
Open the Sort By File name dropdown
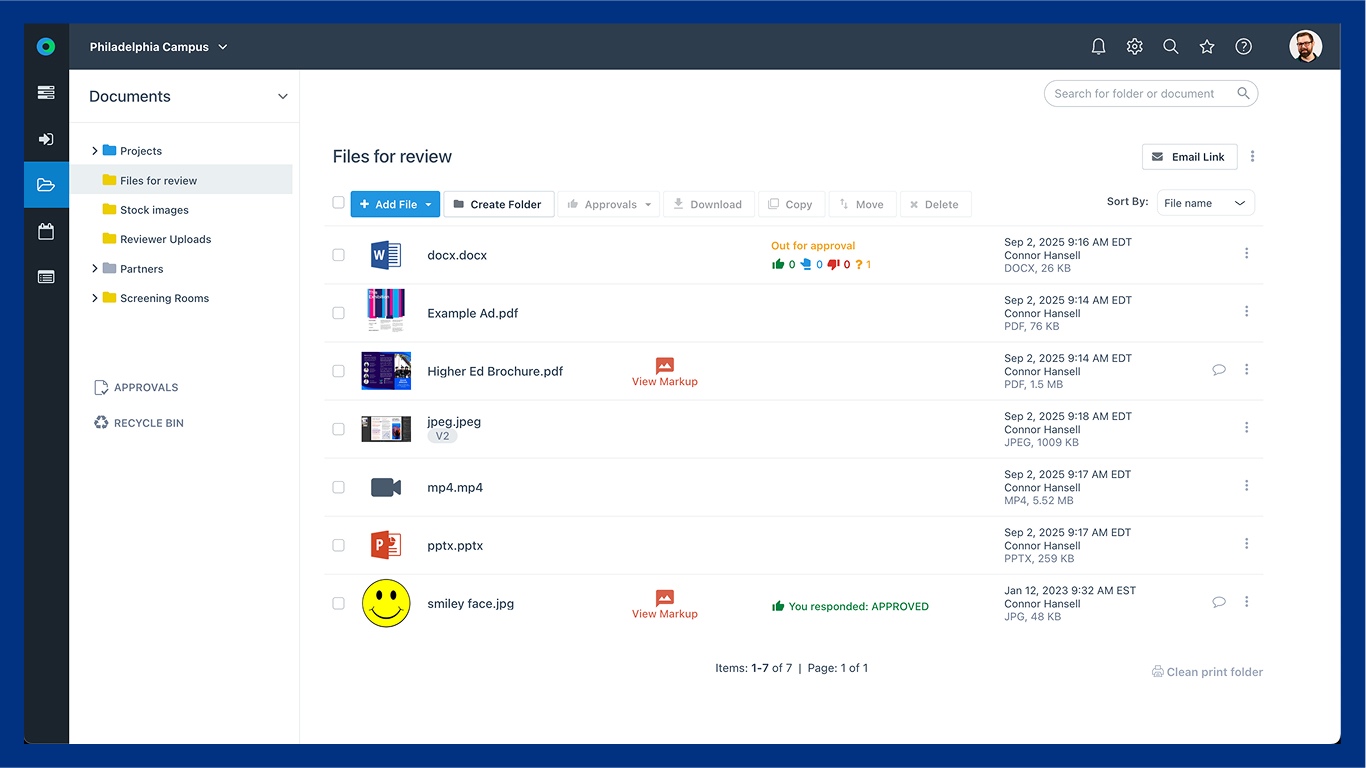tap(1205, 203)
